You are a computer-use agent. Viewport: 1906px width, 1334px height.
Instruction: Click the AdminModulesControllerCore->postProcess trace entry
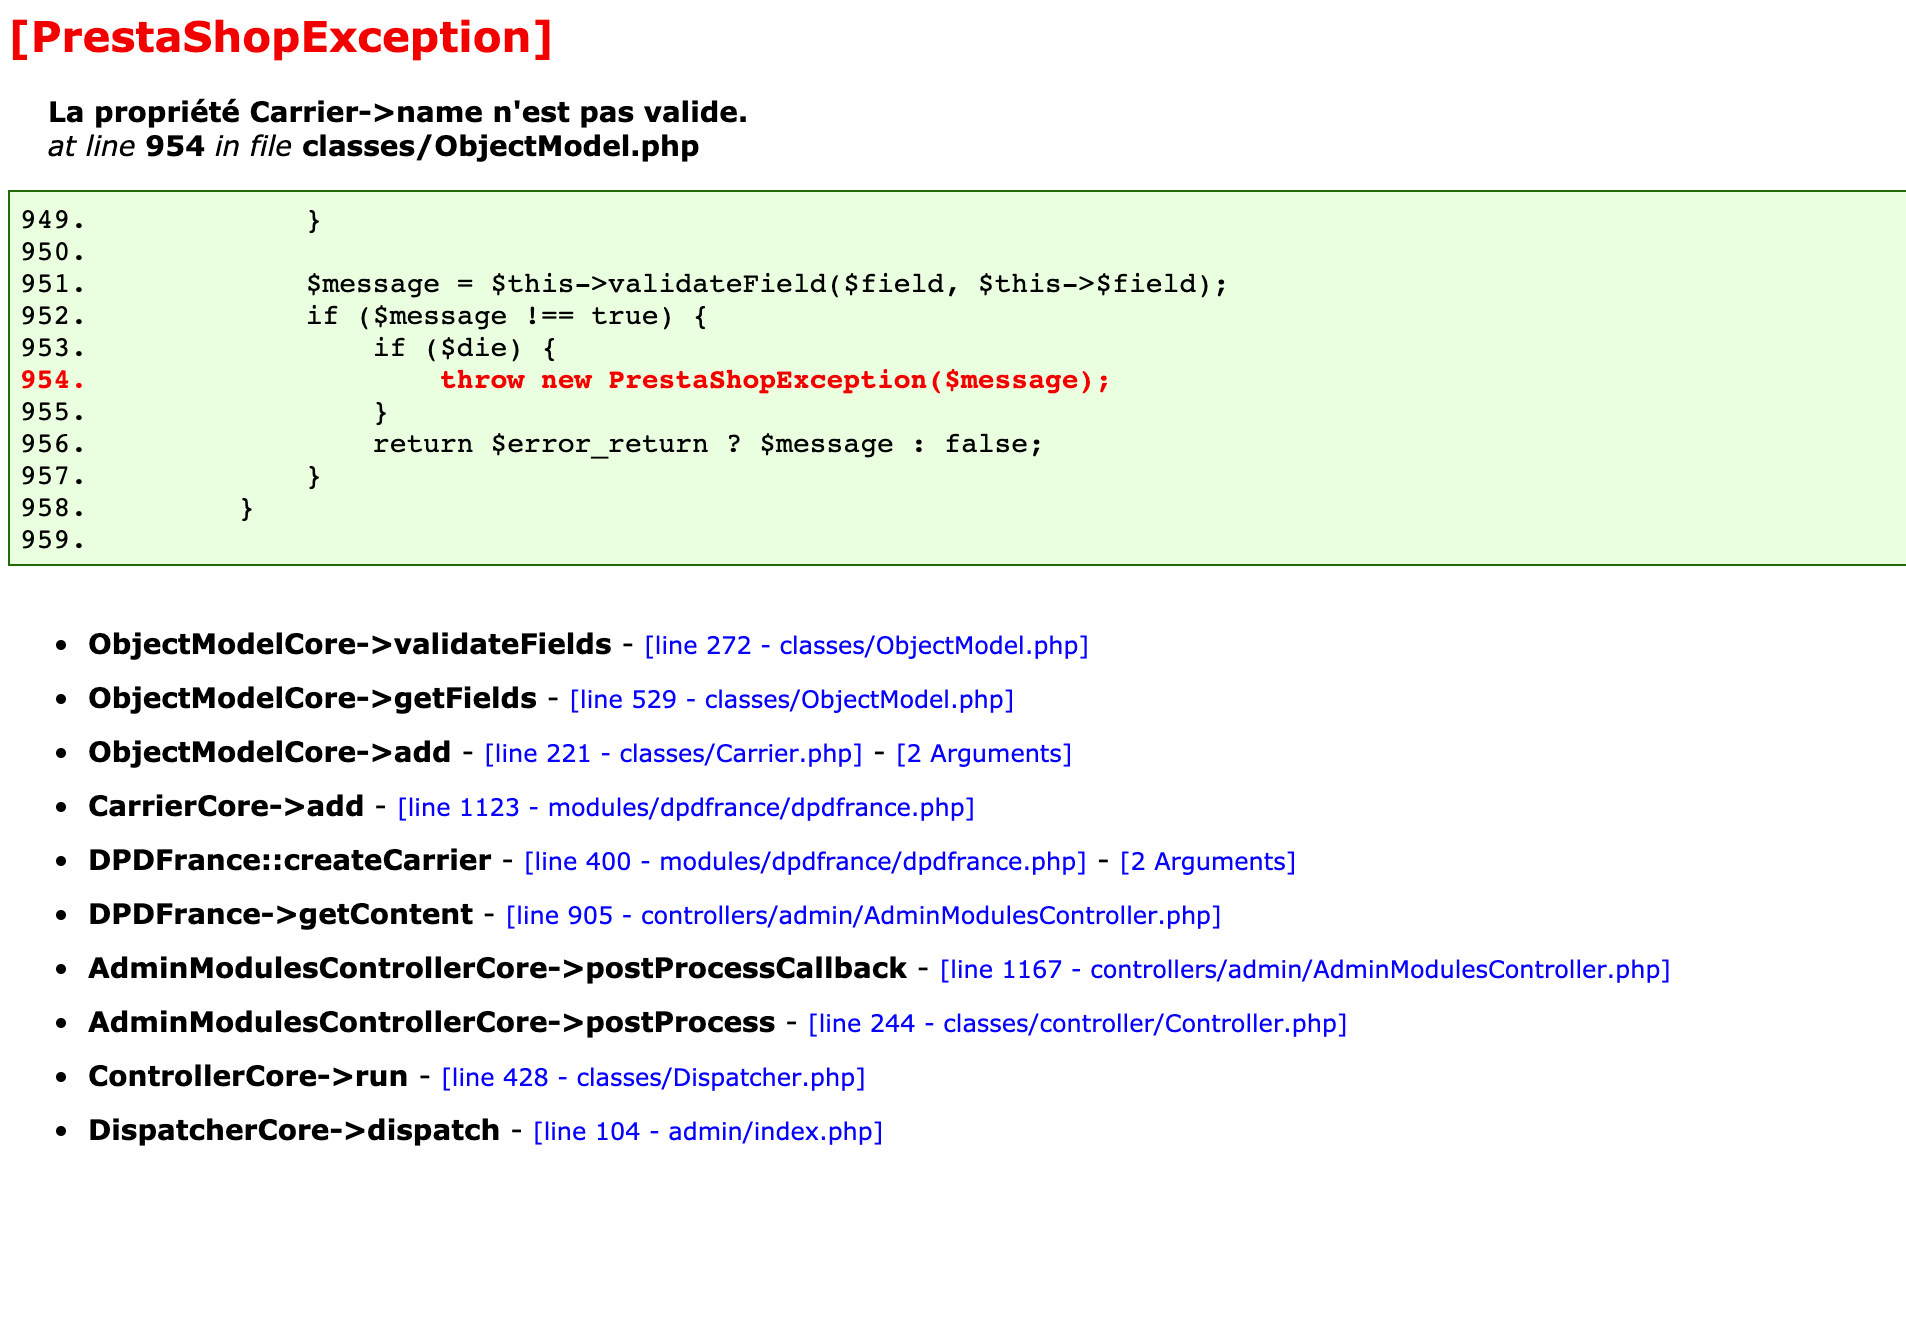tap(432, 1023)
